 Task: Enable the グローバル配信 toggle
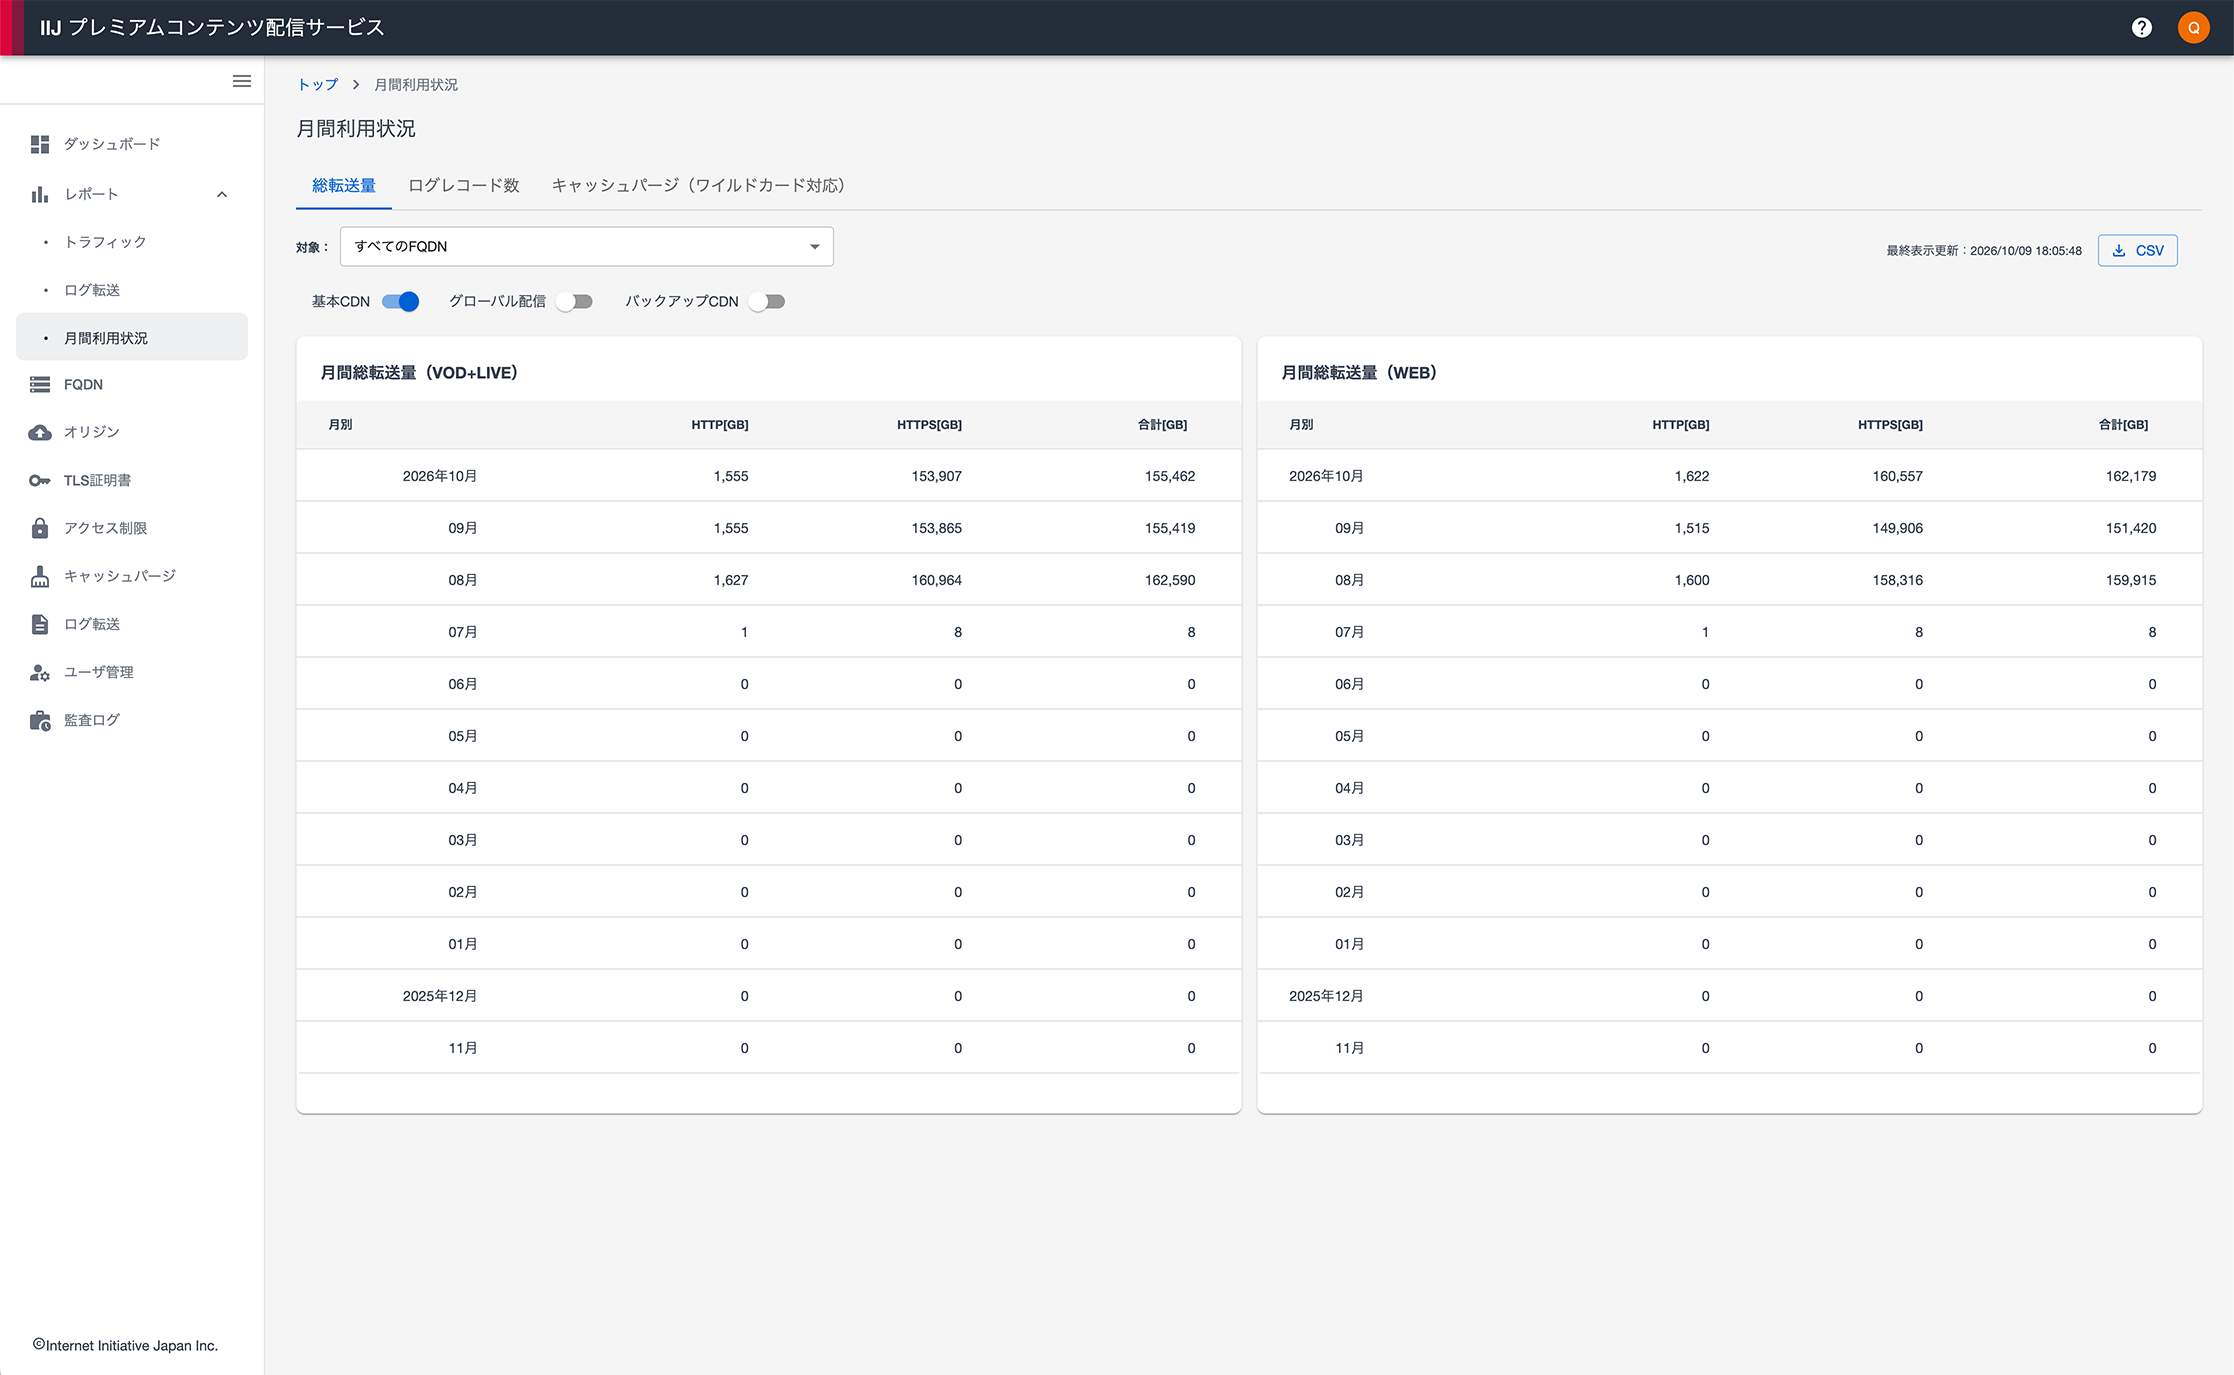click(574, 301)
